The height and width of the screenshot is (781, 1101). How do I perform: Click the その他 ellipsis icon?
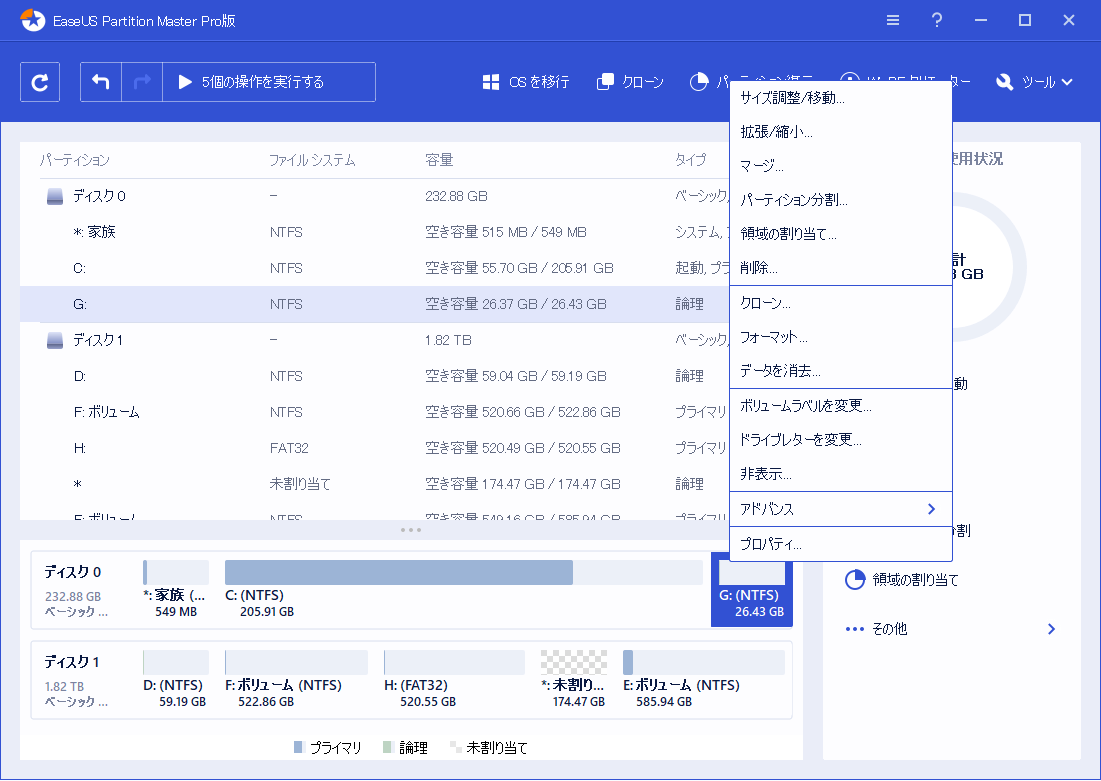click(x=855, y=629)
